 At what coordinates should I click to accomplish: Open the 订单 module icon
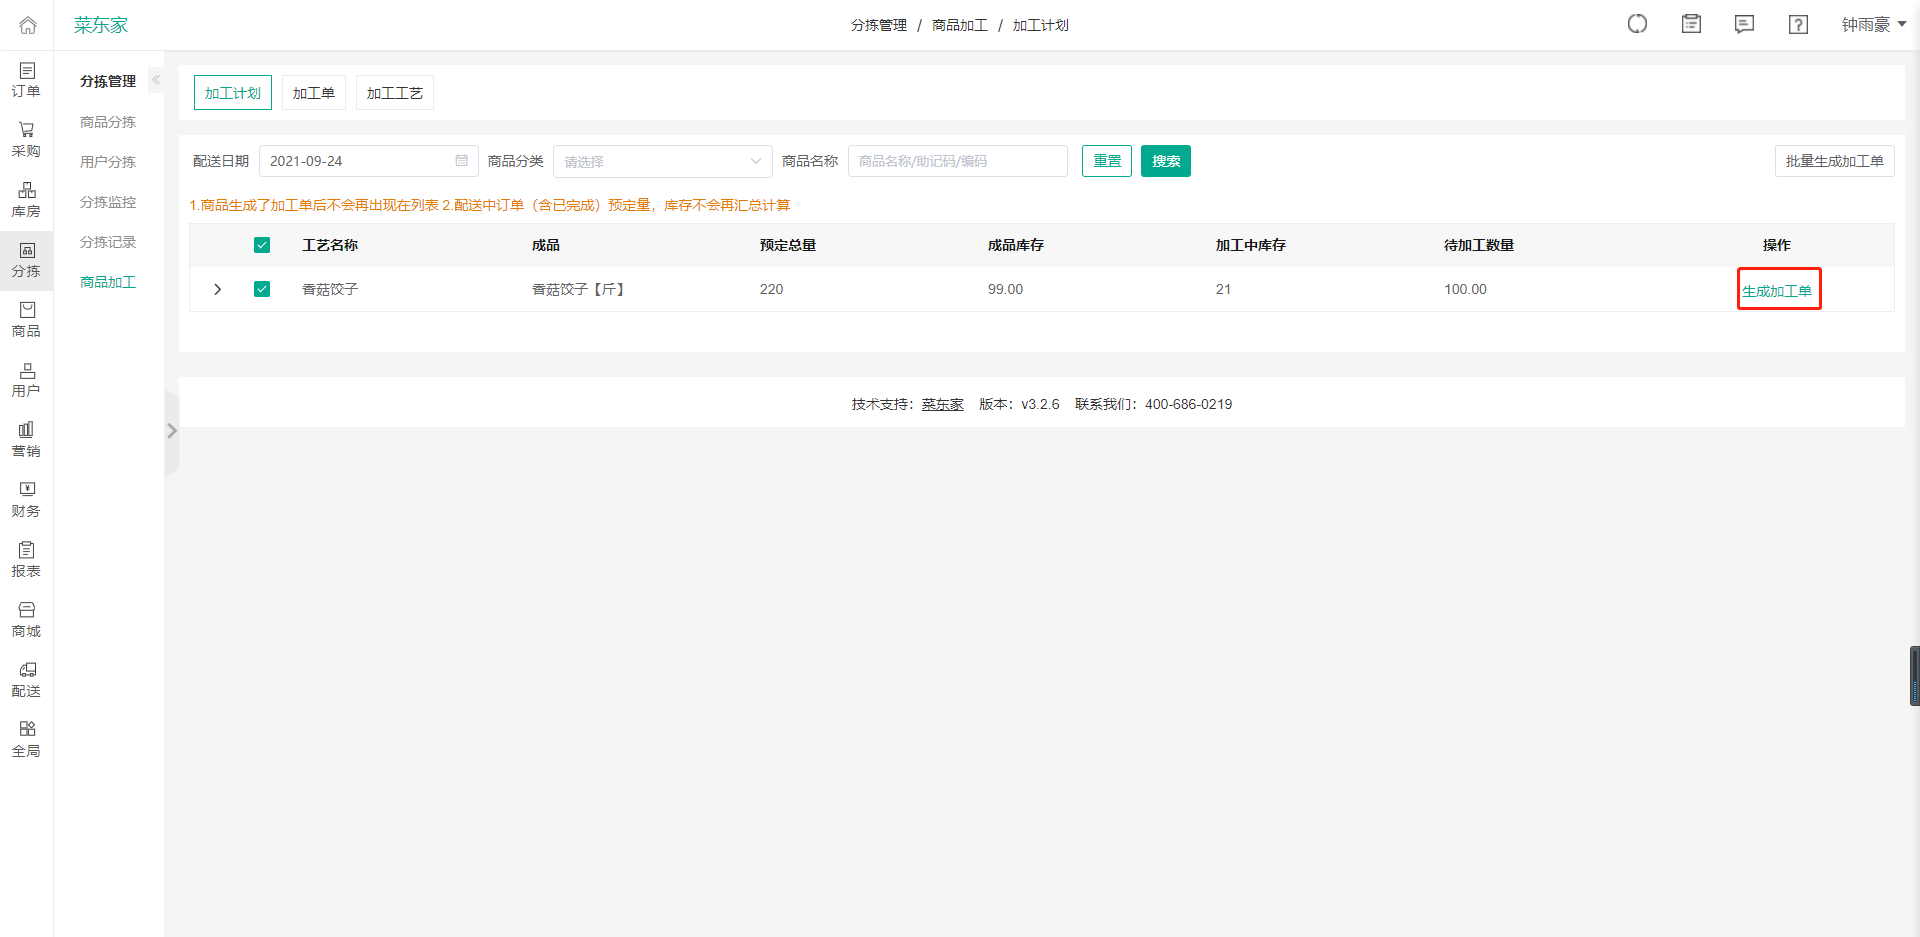tap(26, 79)
